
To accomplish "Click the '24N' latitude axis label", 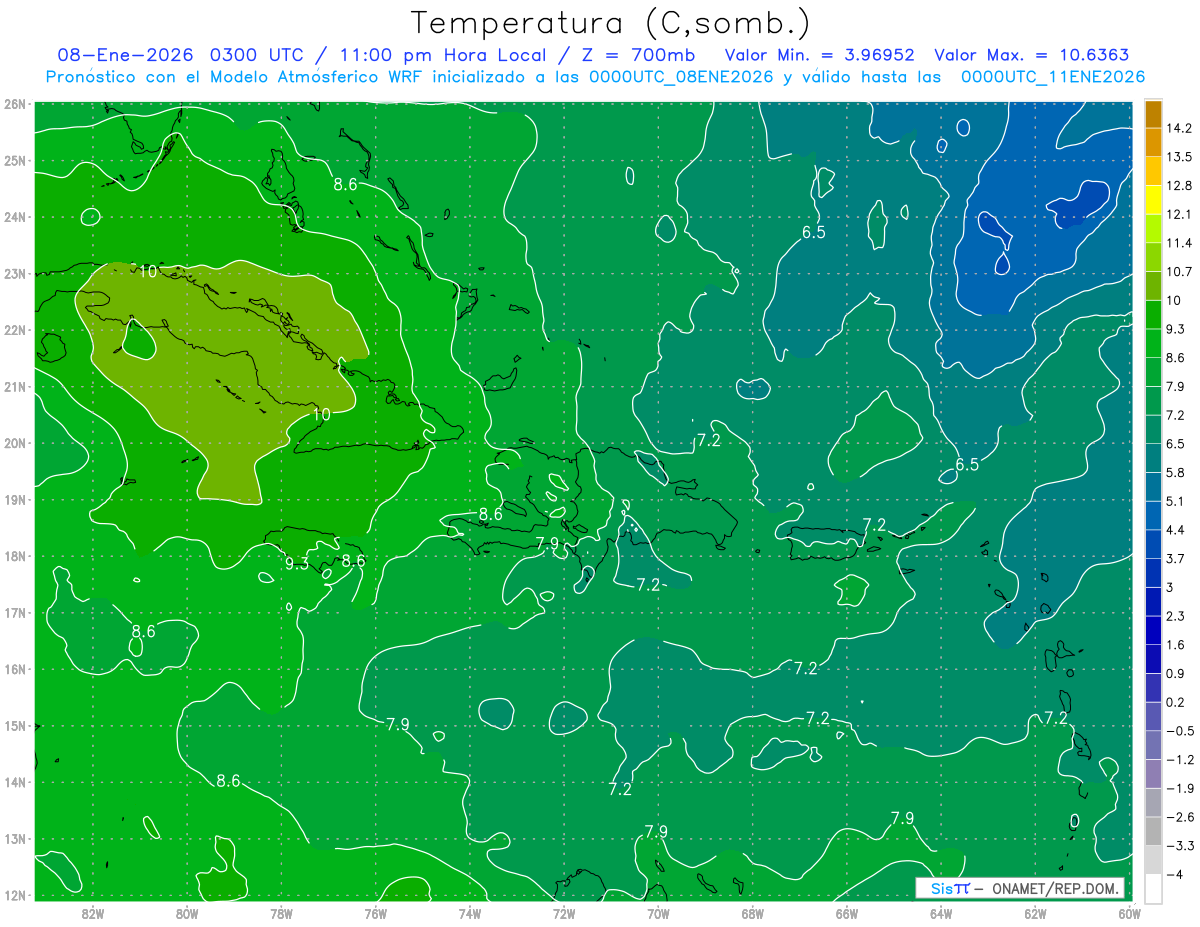I will click(15, 216).
